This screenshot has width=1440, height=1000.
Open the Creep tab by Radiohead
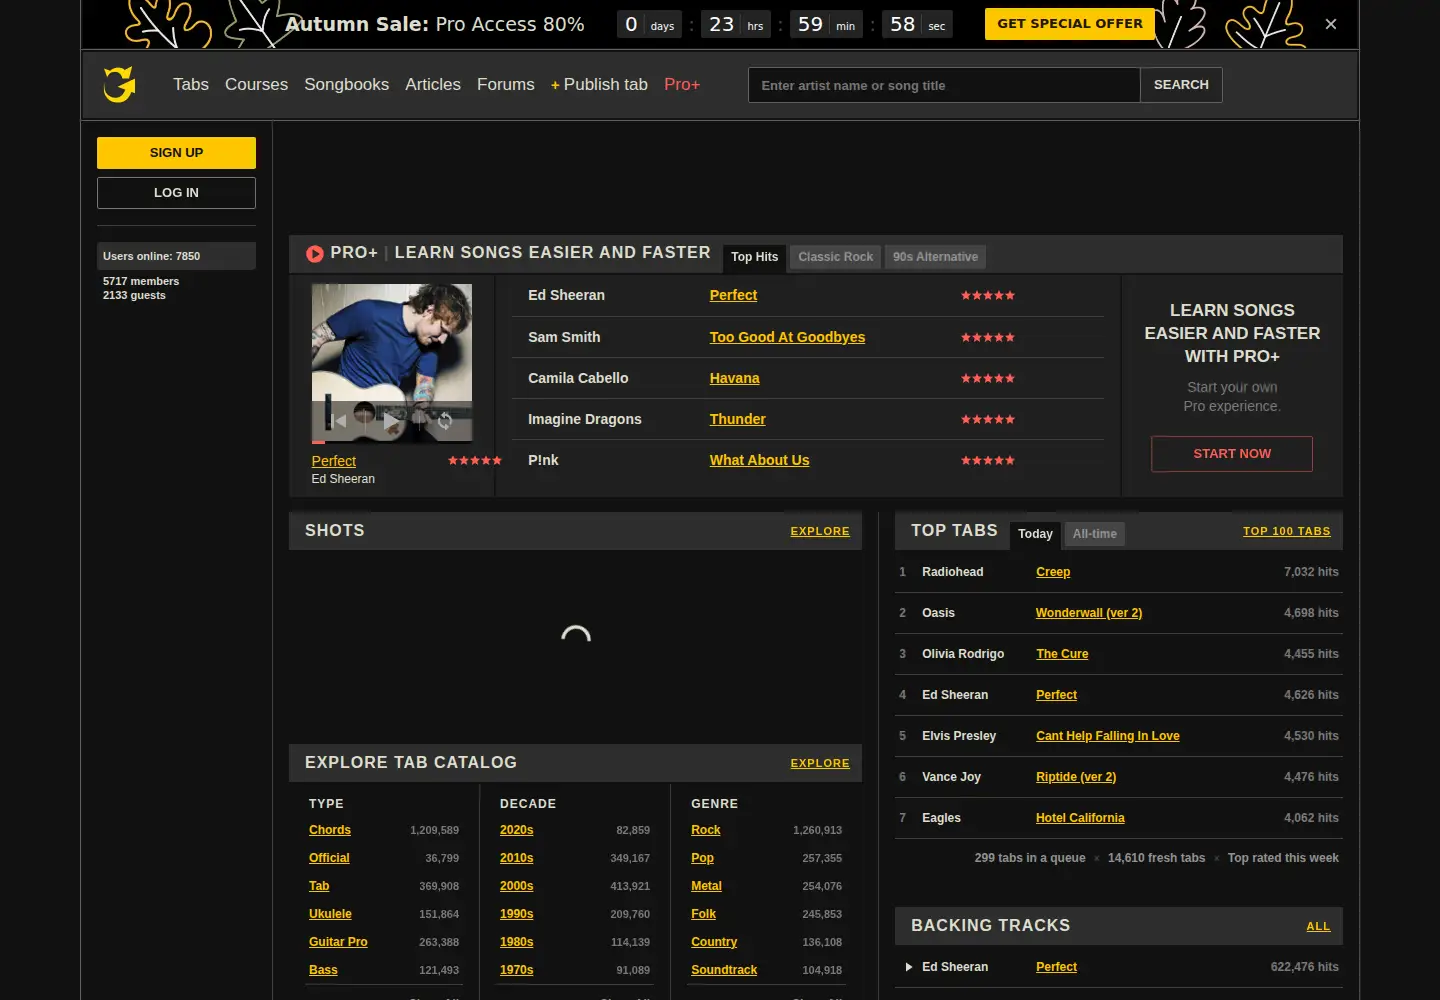click(1053, 572)
